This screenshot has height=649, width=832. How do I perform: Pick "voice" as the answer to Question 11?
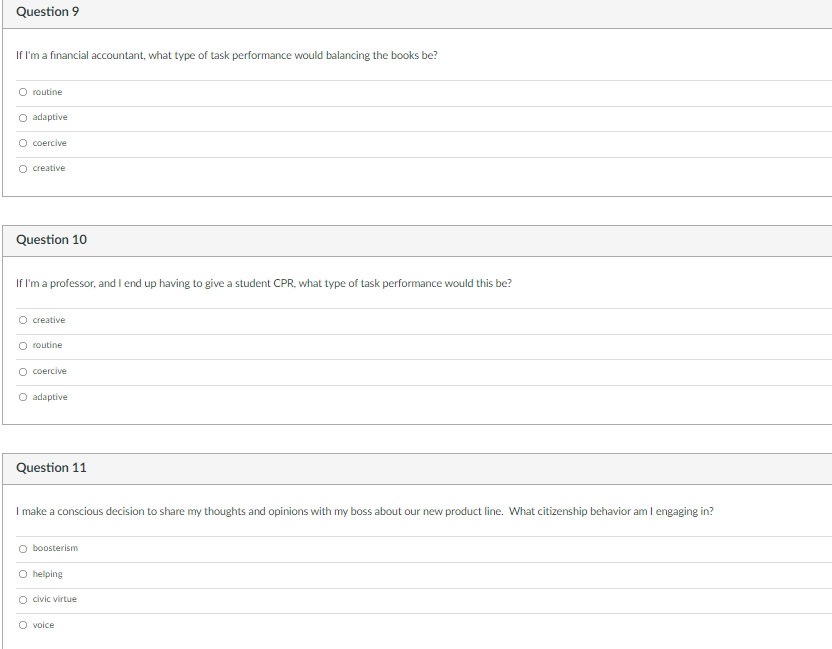click(x=22, y=624)
